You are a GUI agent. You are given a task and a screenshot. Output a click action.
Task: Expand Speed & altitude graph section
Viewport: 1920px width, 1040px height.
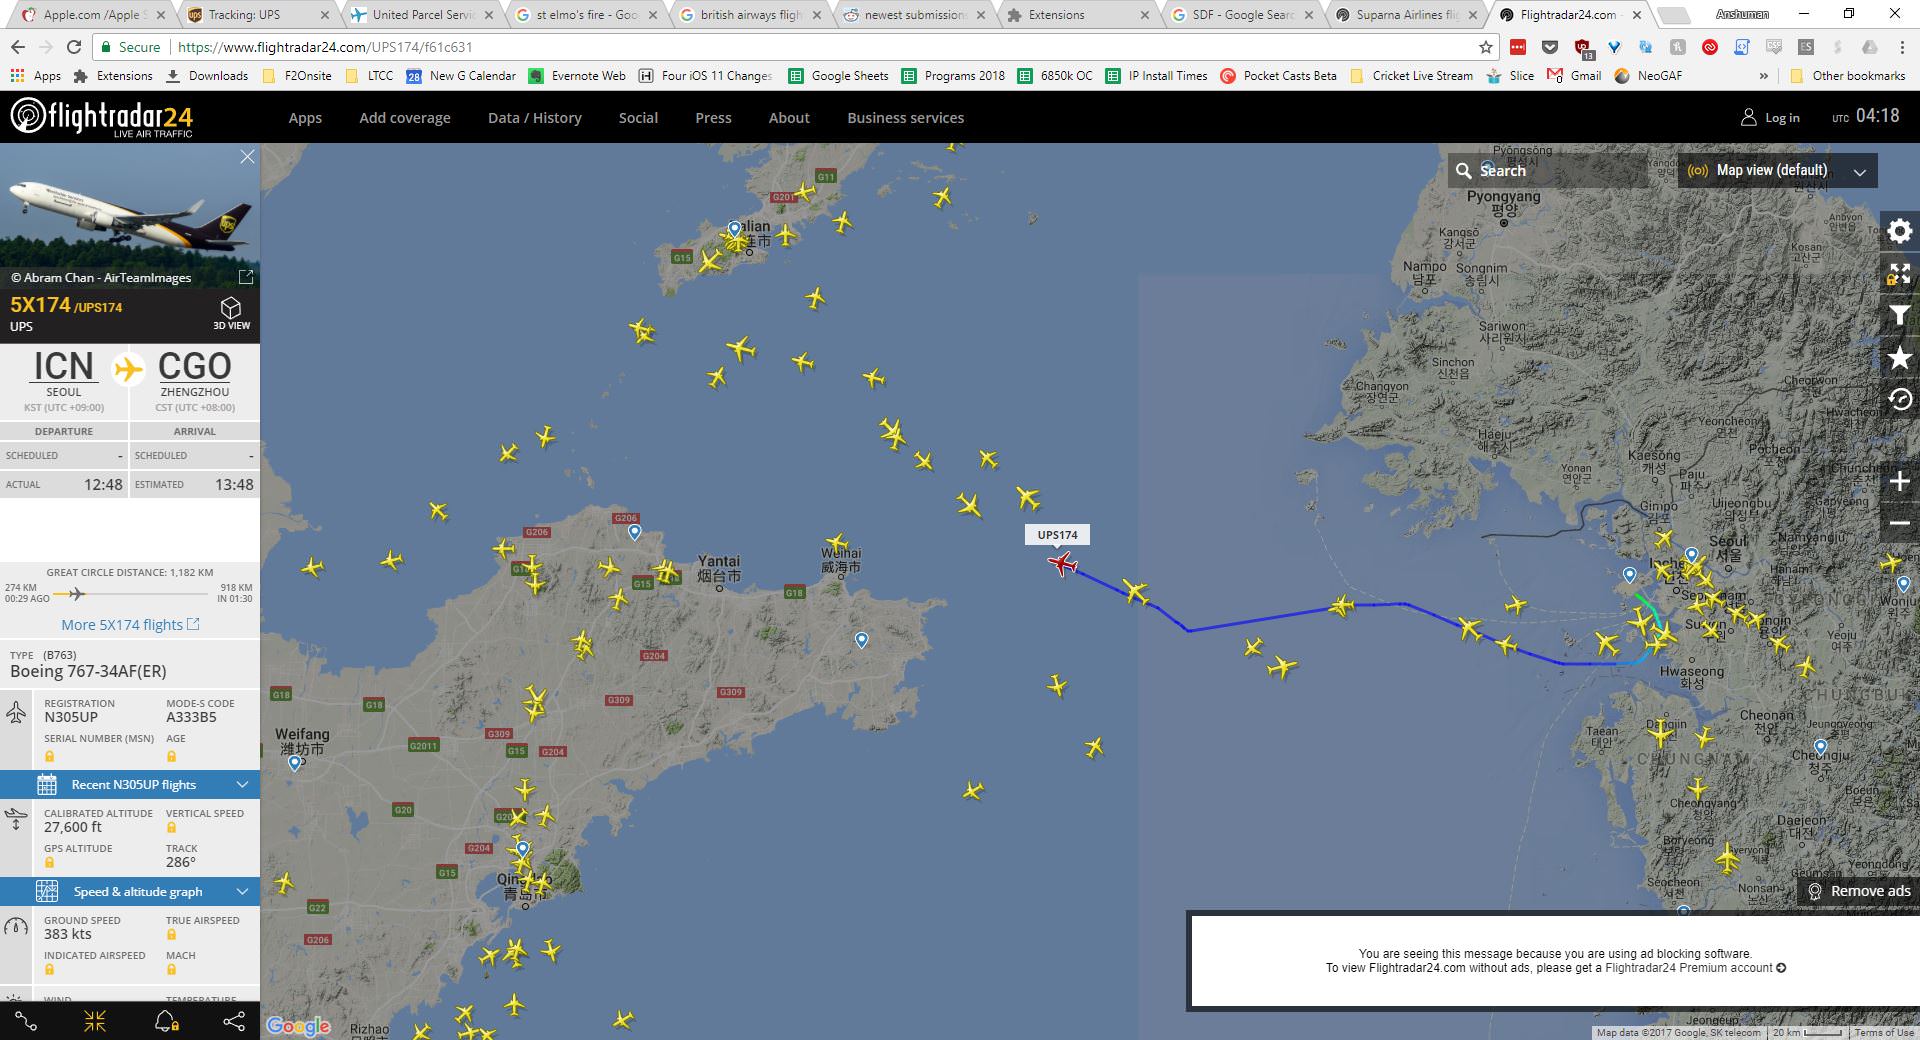tap(130, 892)
